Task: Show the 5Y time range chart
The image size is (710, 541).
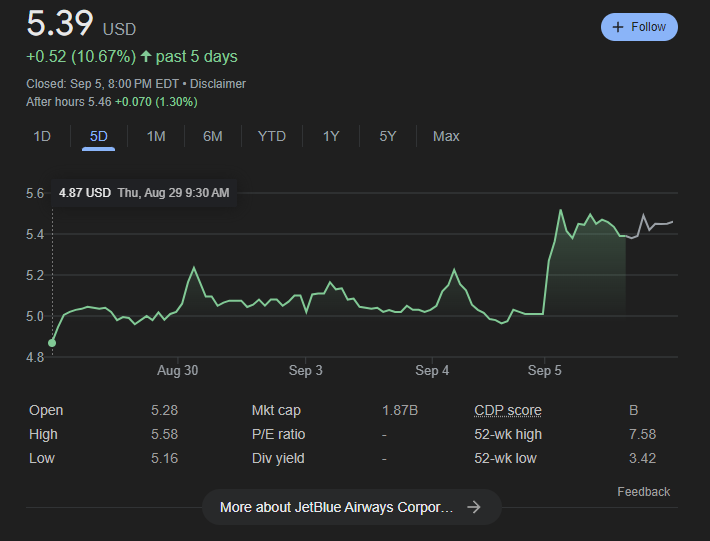Action: 388,136
